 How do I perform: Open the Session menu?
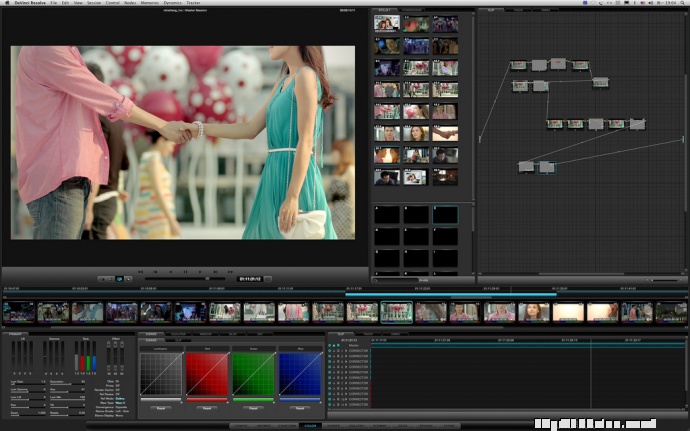(94, 3)
